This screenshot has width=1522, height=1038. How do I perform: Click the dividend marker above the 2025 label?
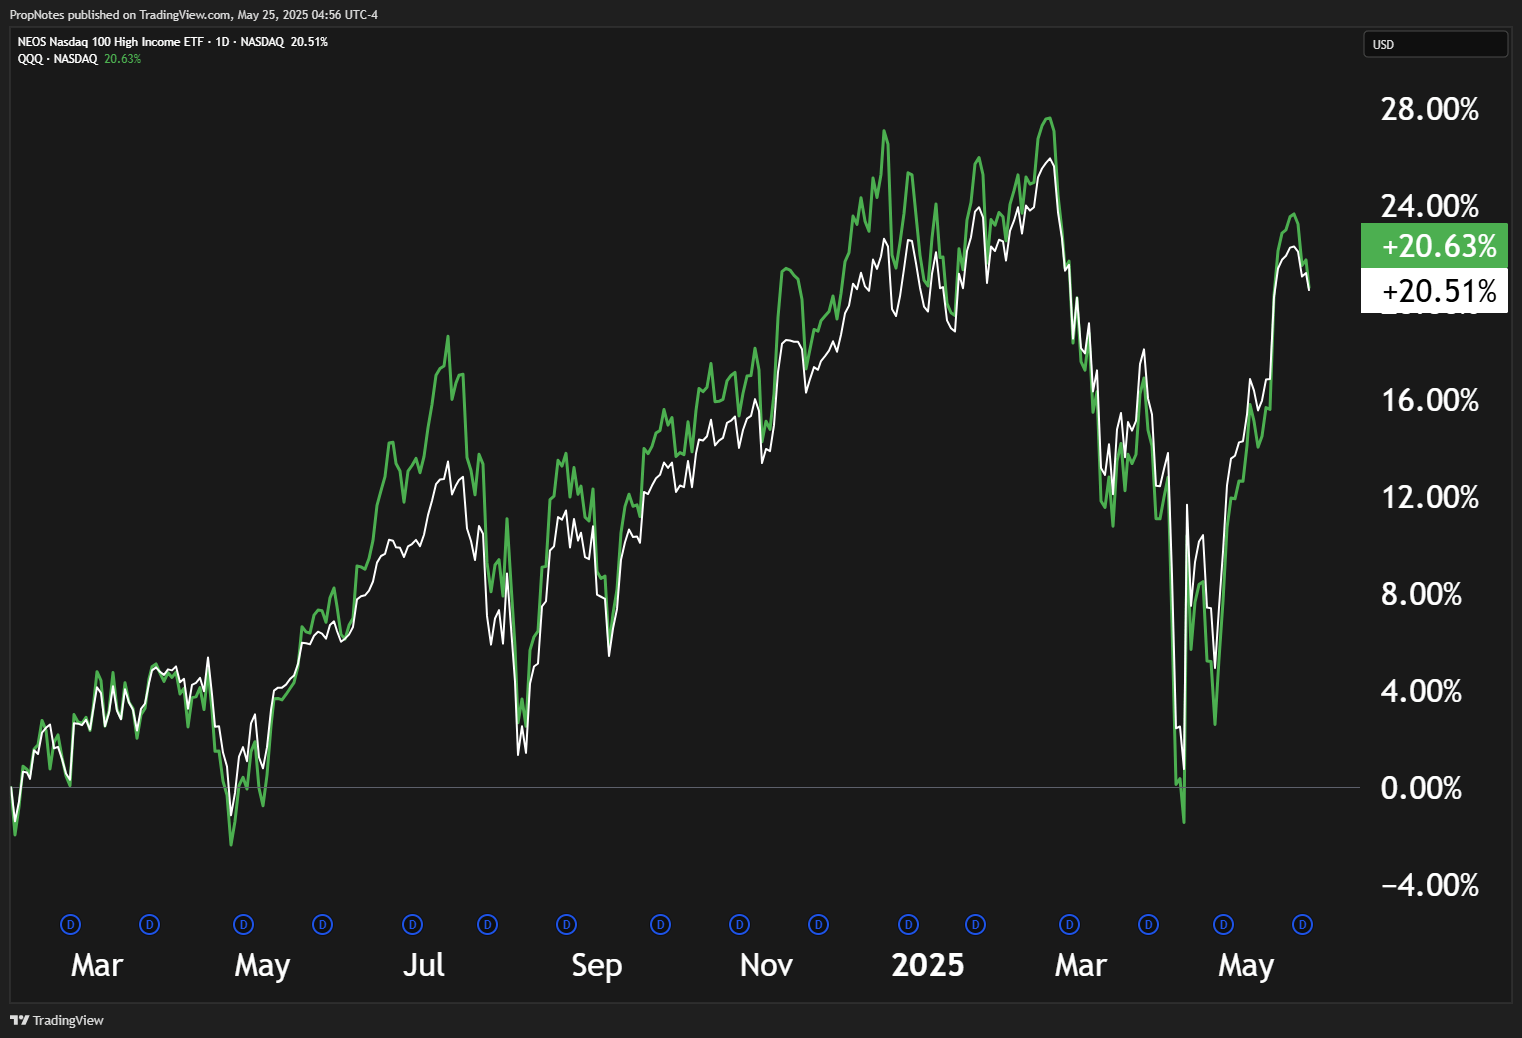[908, 925]
